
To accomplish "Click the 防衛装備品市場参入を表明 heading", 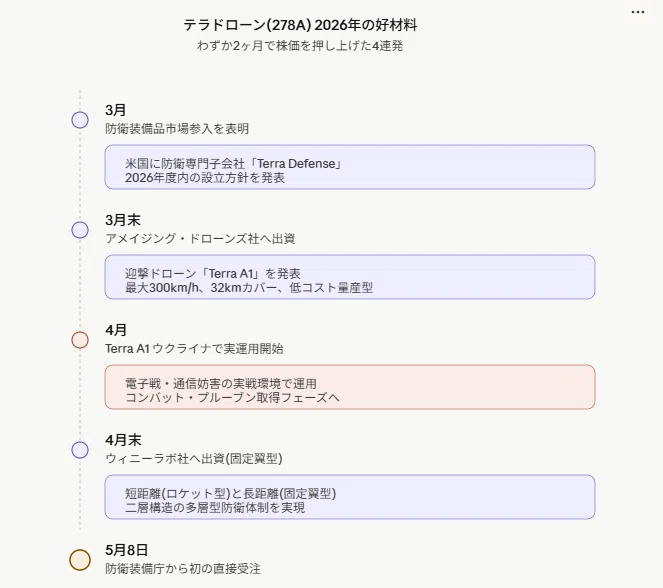I will (177, 129).
